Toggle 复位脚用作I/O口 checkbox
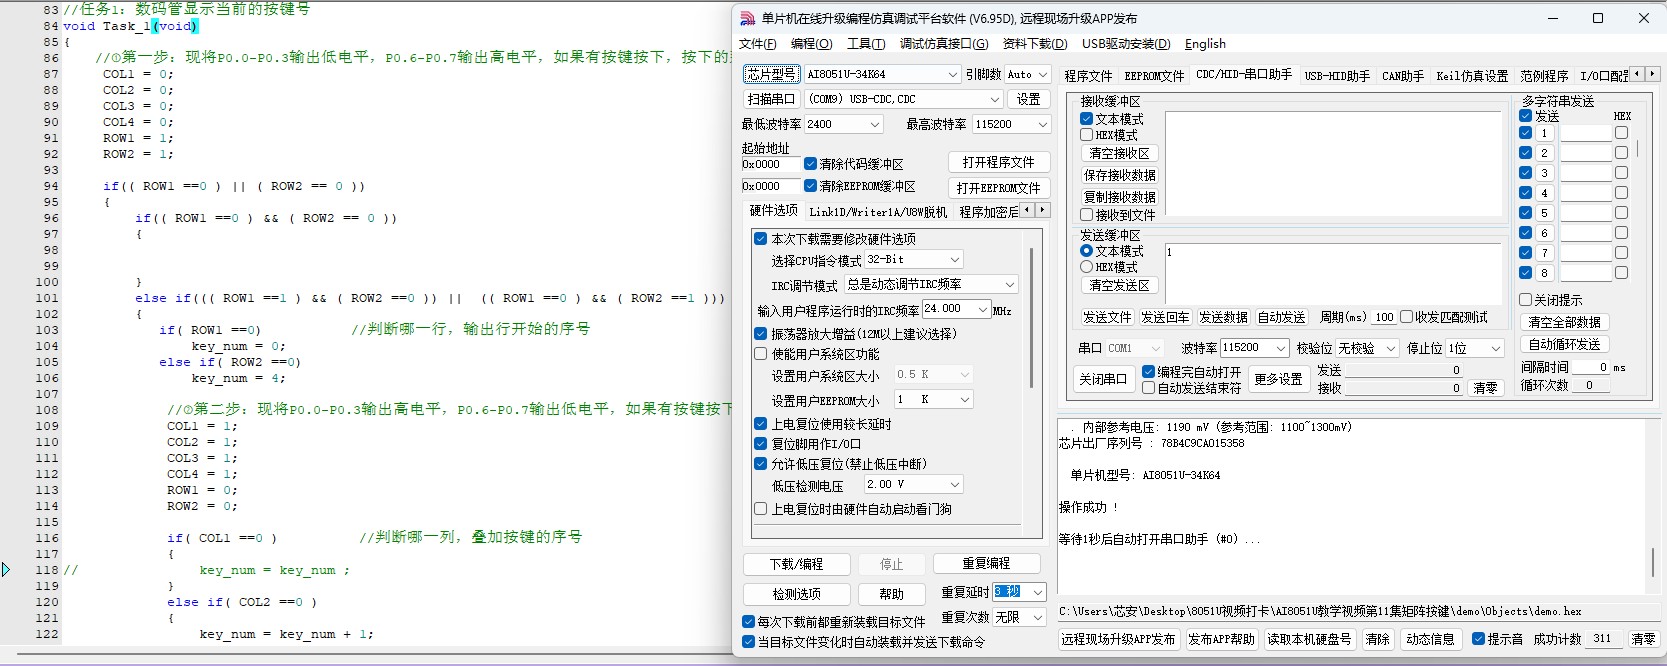This screenshot has height=666, width=1667. pos(761,444)
